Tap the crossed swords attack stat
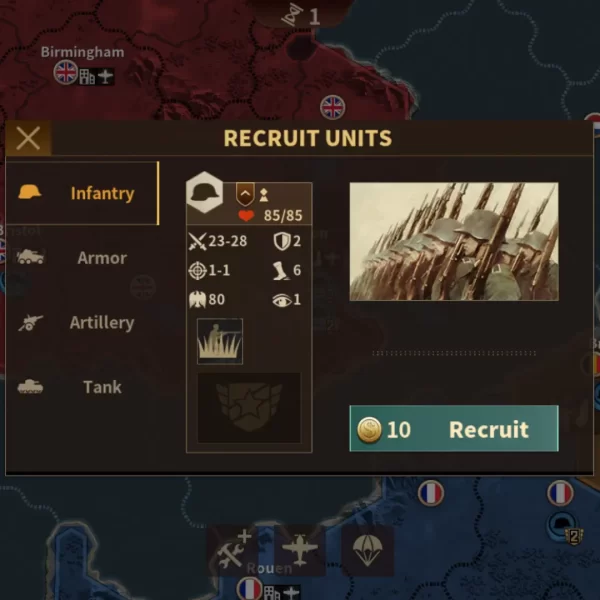Viewport: 600px width, 600px height. (197, 241)
